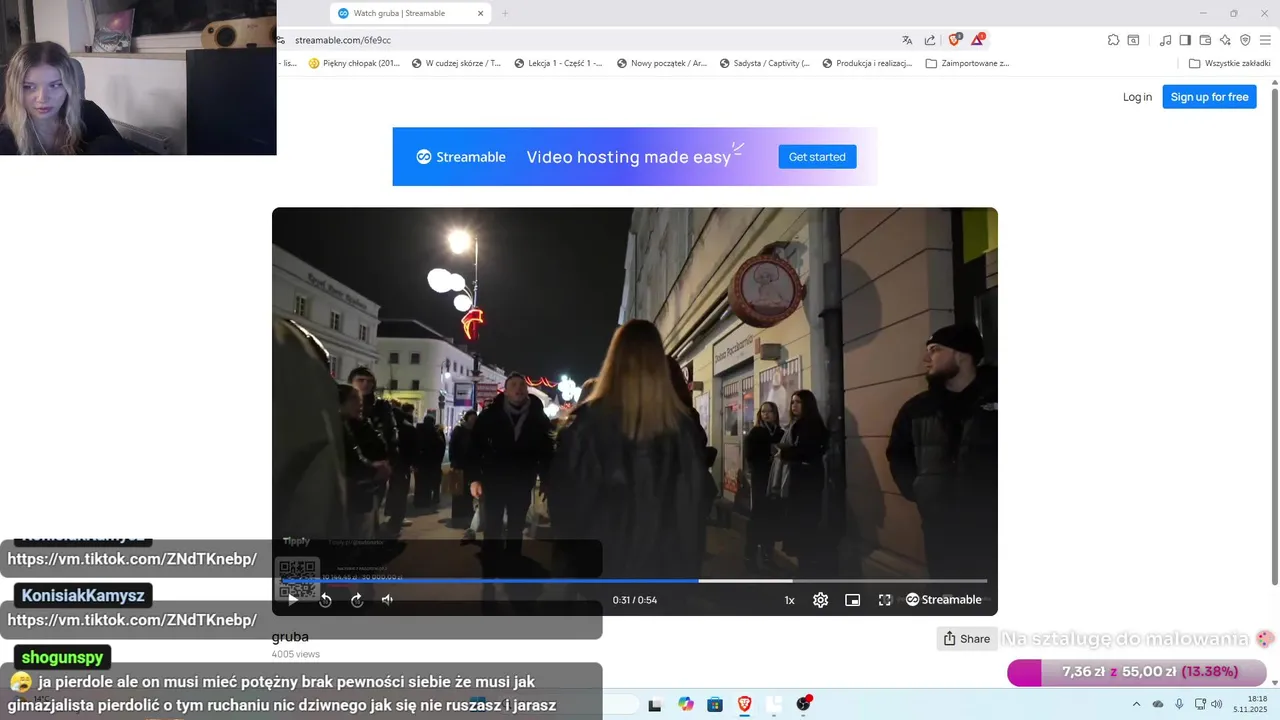Select the Watch gruba browser tab

pos(410,13)
